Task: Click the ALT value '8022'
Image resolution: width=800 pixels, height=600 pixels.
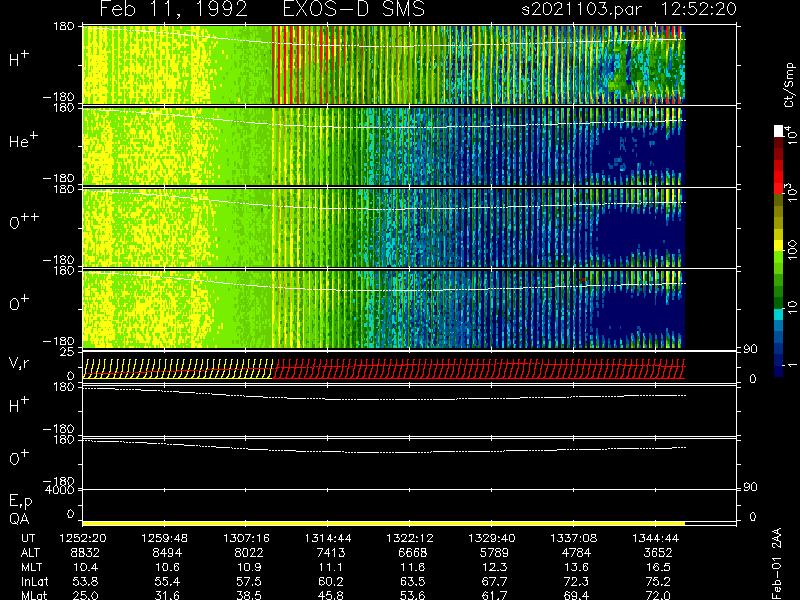Action: click(248, 553)
